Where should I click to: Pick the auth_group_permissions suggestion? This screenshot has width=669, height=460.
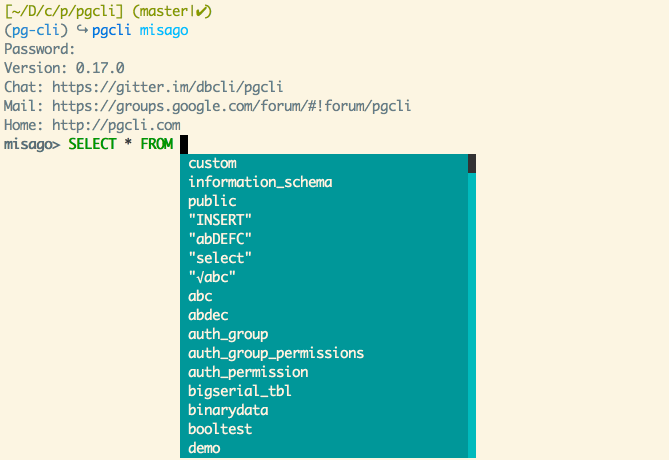click(x=276, y=353)
